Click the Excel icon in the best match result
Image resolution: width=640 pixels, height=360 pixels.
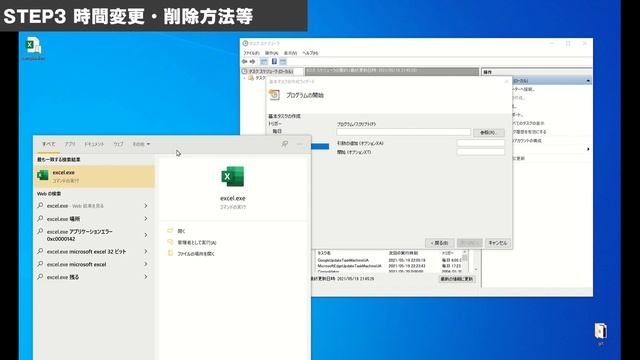pos(42,176)
